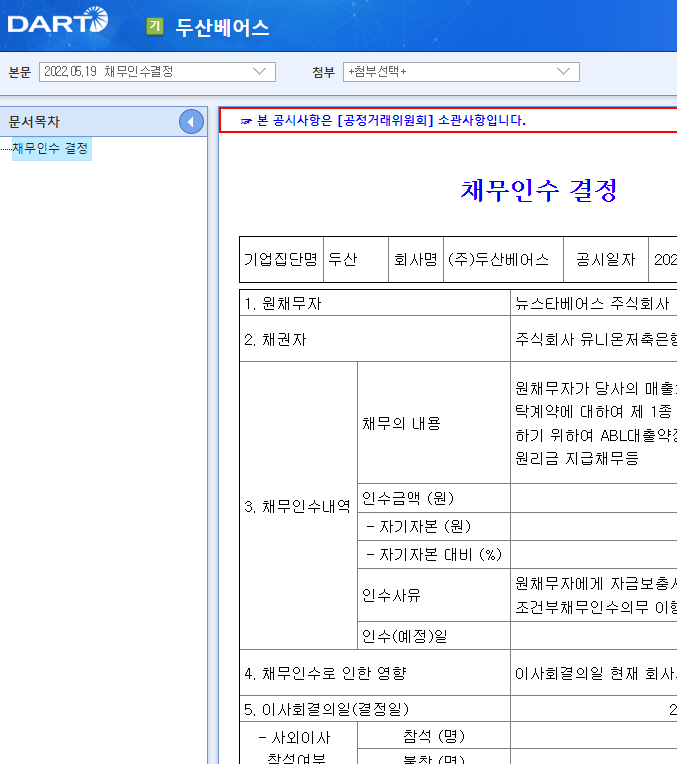Select 채무인수 결정 in document tree

point(51,148)
